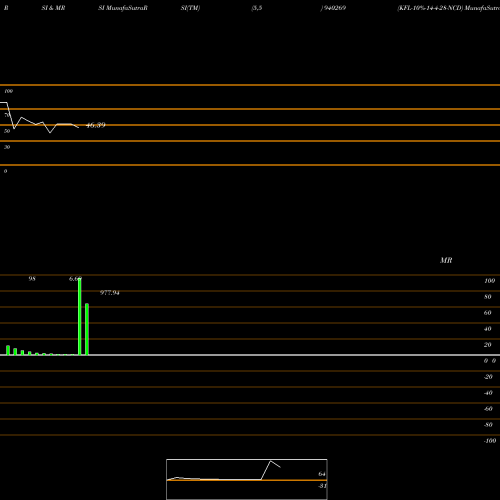Click the '40' label on the MR right axis
Viewport: 500px width, 500px height.
click(488, 329)
